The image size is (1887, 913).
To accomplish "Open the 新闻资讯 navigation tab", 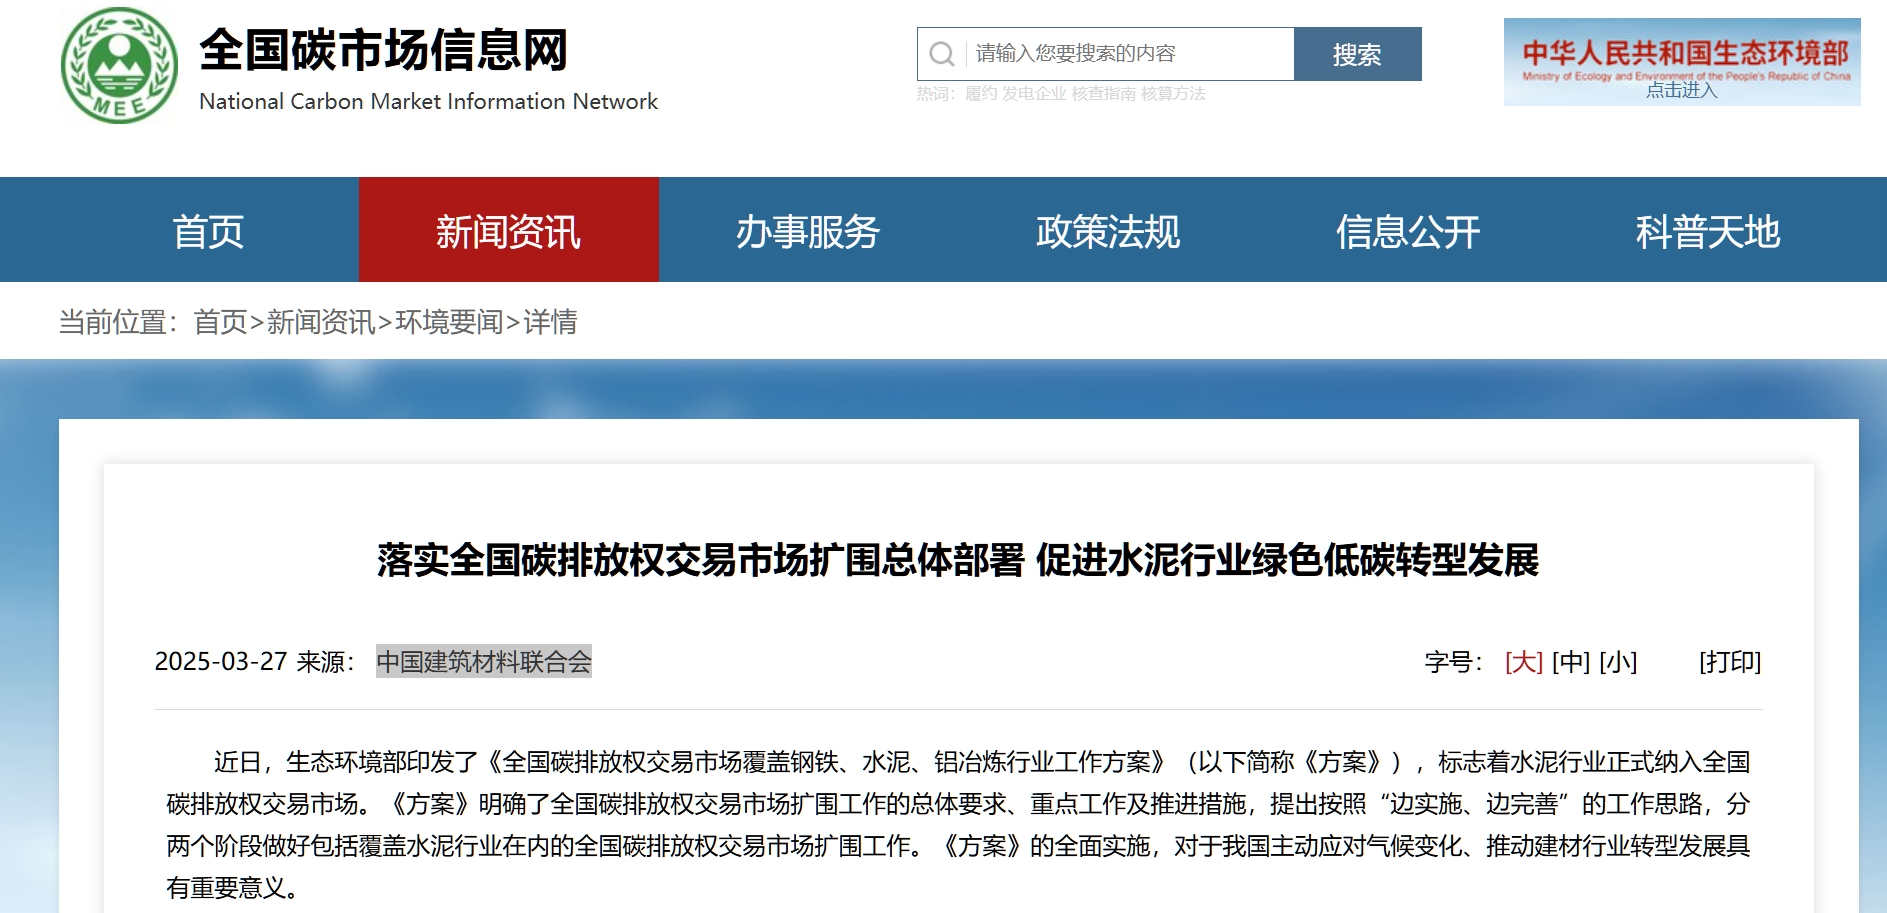I will pos(508,231).
